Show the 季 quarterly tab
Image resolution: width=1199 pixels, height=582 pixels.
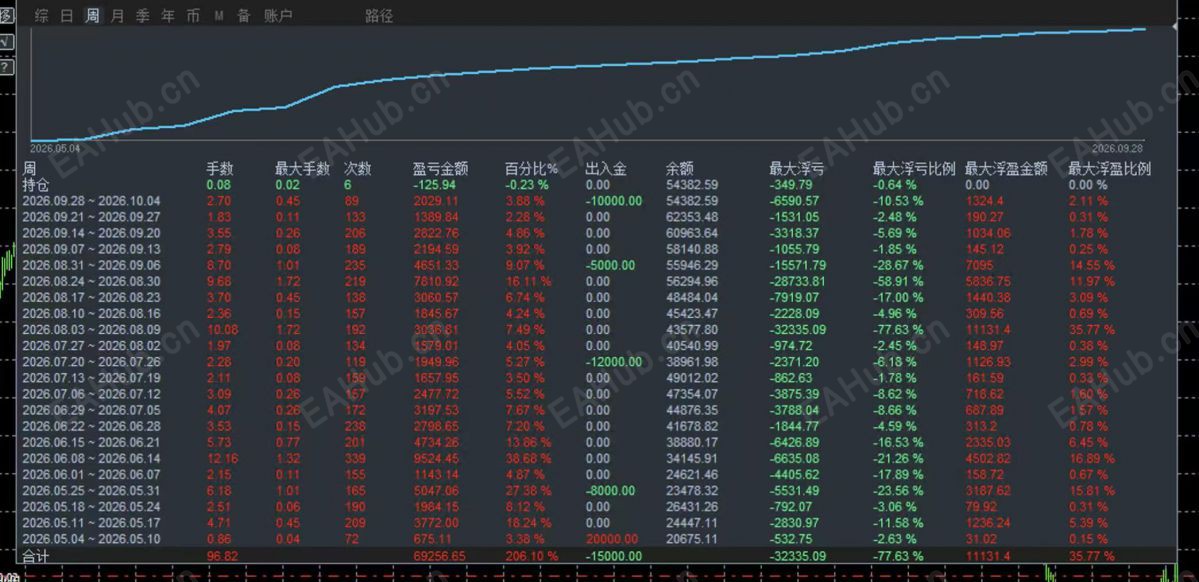pos(142,15)
